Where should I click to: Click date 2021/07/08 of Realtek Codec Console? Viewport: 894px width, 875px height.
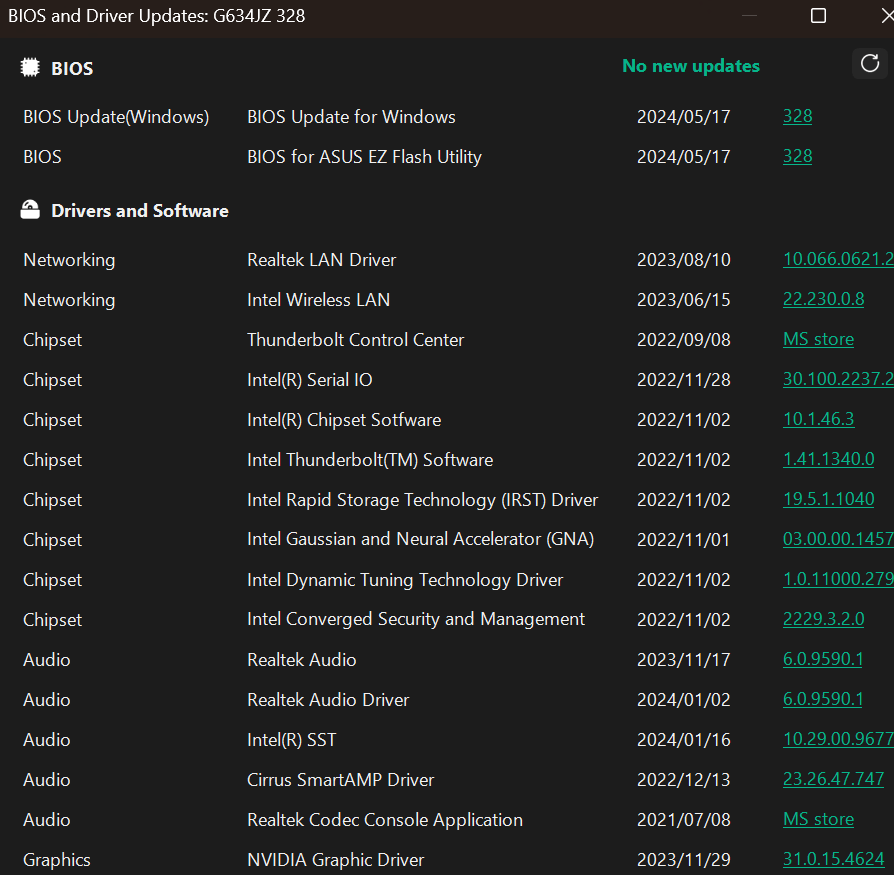pyautogui.click(x=683, y=820)
